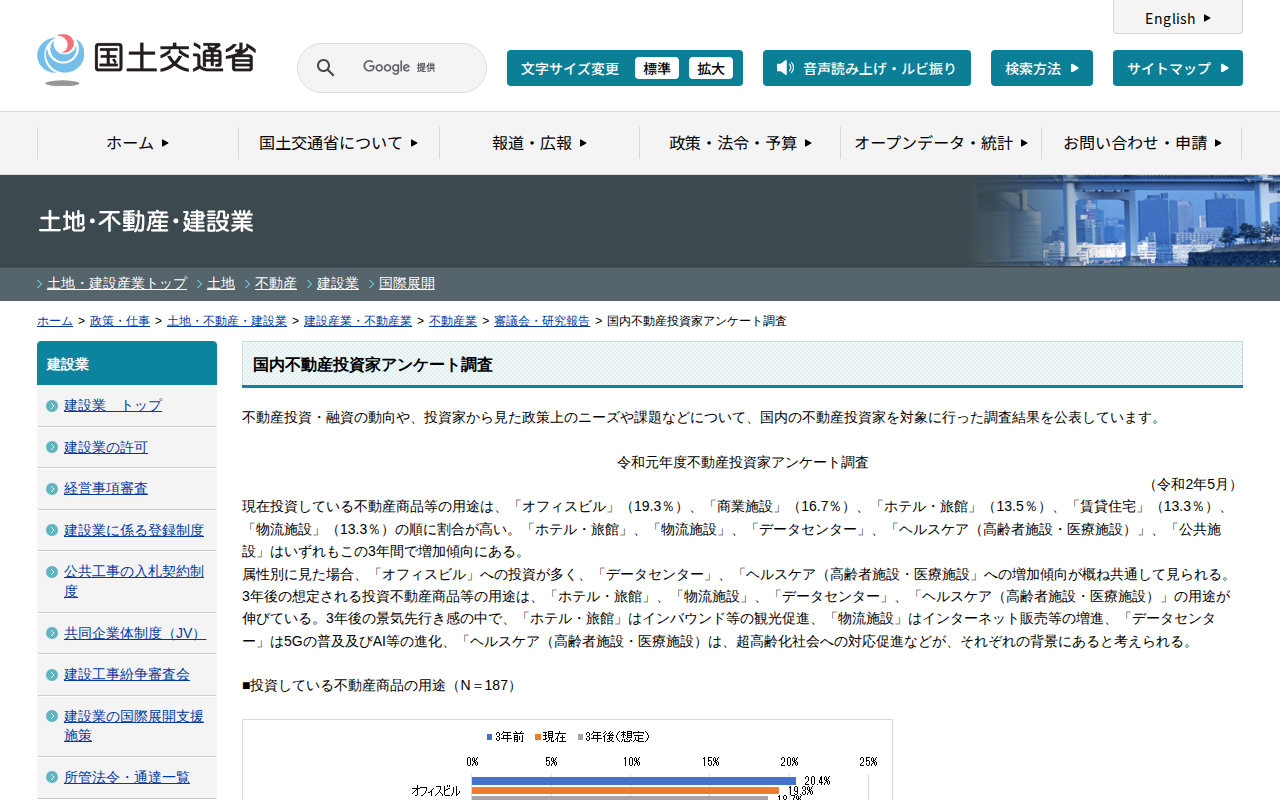The height and width of the screenshot is (800, 1280).
Task: Click the 国土交通省 logo
Action: 146,59
